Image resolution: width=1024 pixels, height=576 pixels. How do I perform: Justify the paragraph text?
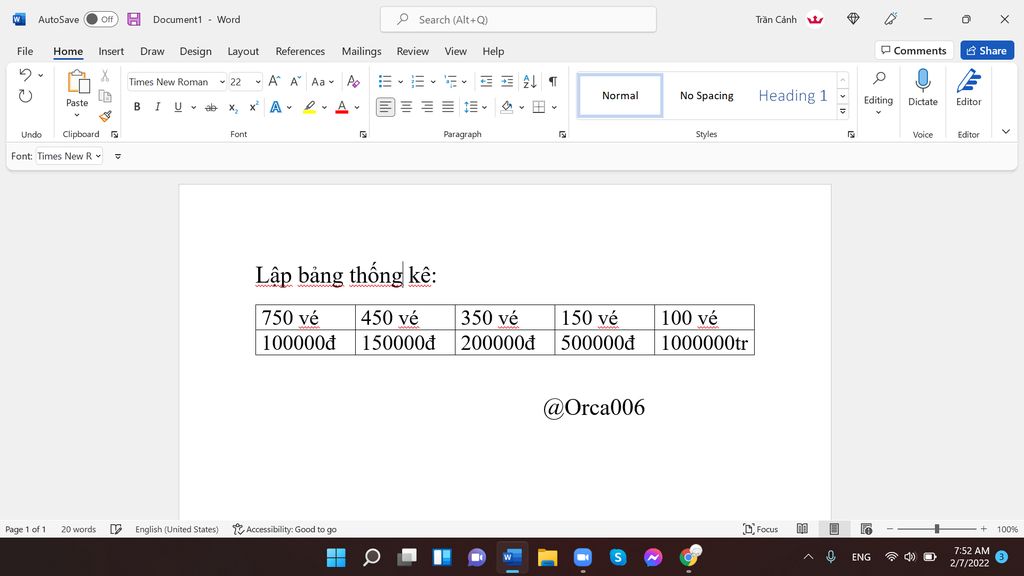[448, 106]
